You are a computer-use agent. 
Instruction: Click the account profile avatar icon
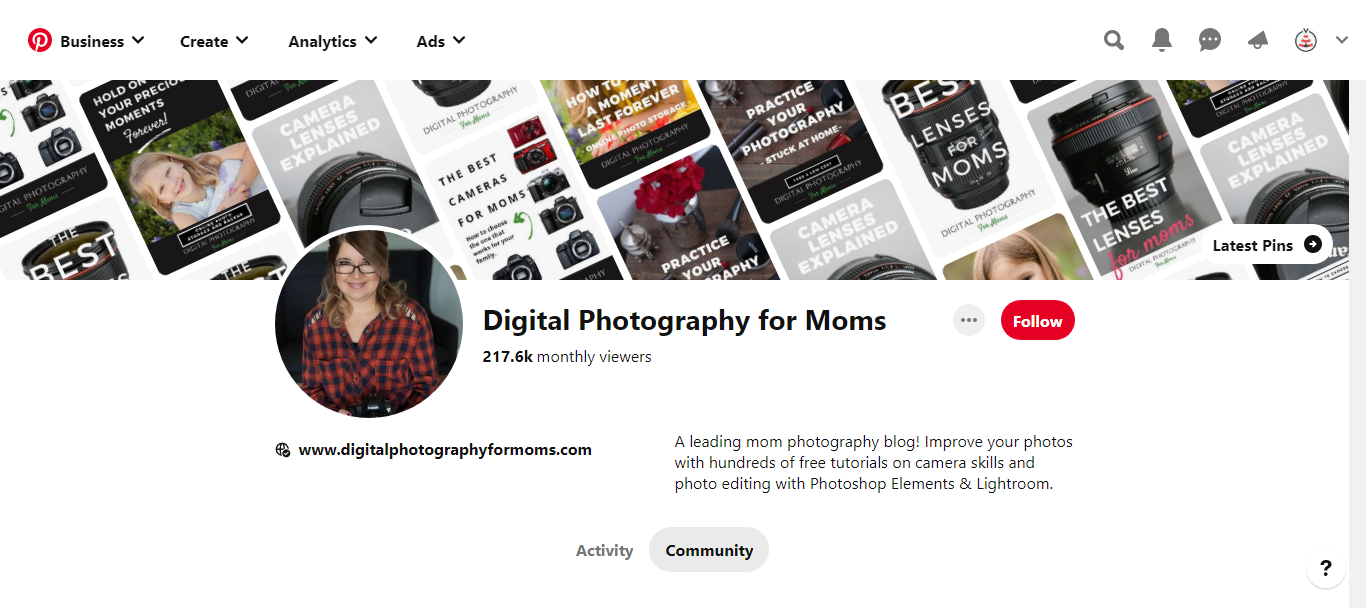1306,41
